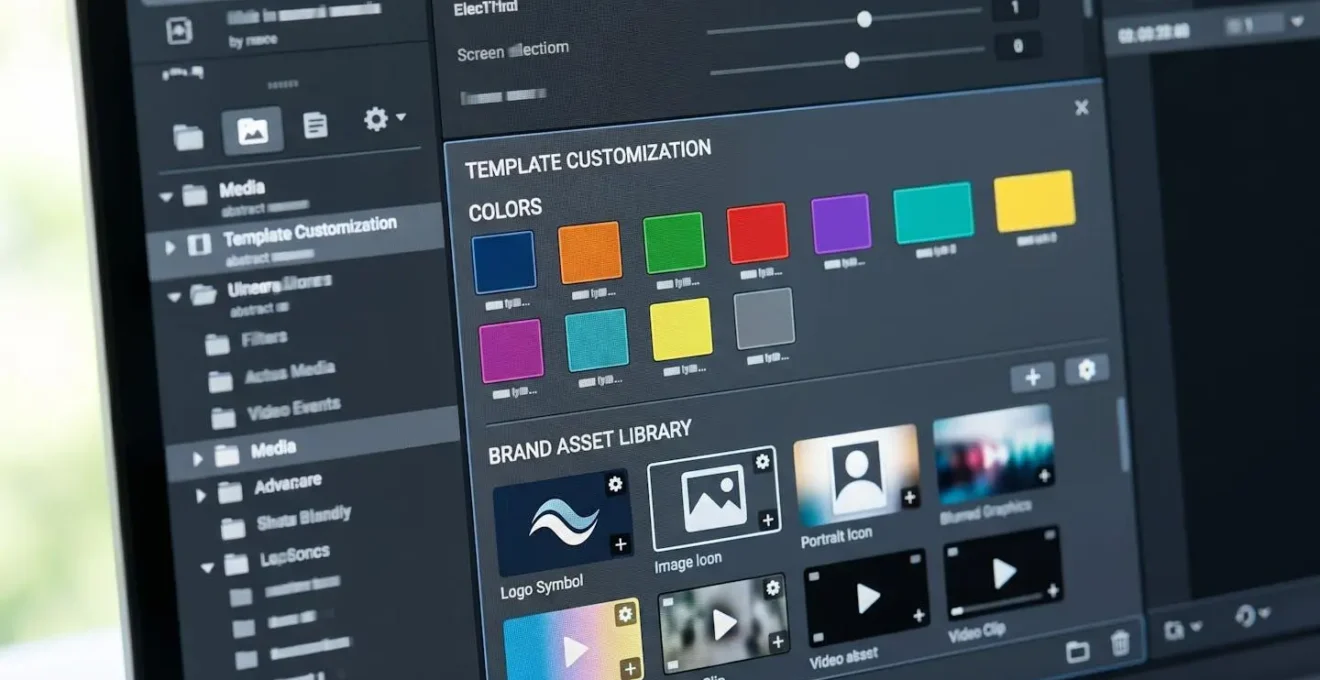
Task: Pick the magenta color swatch
Action: coord(511,351)
